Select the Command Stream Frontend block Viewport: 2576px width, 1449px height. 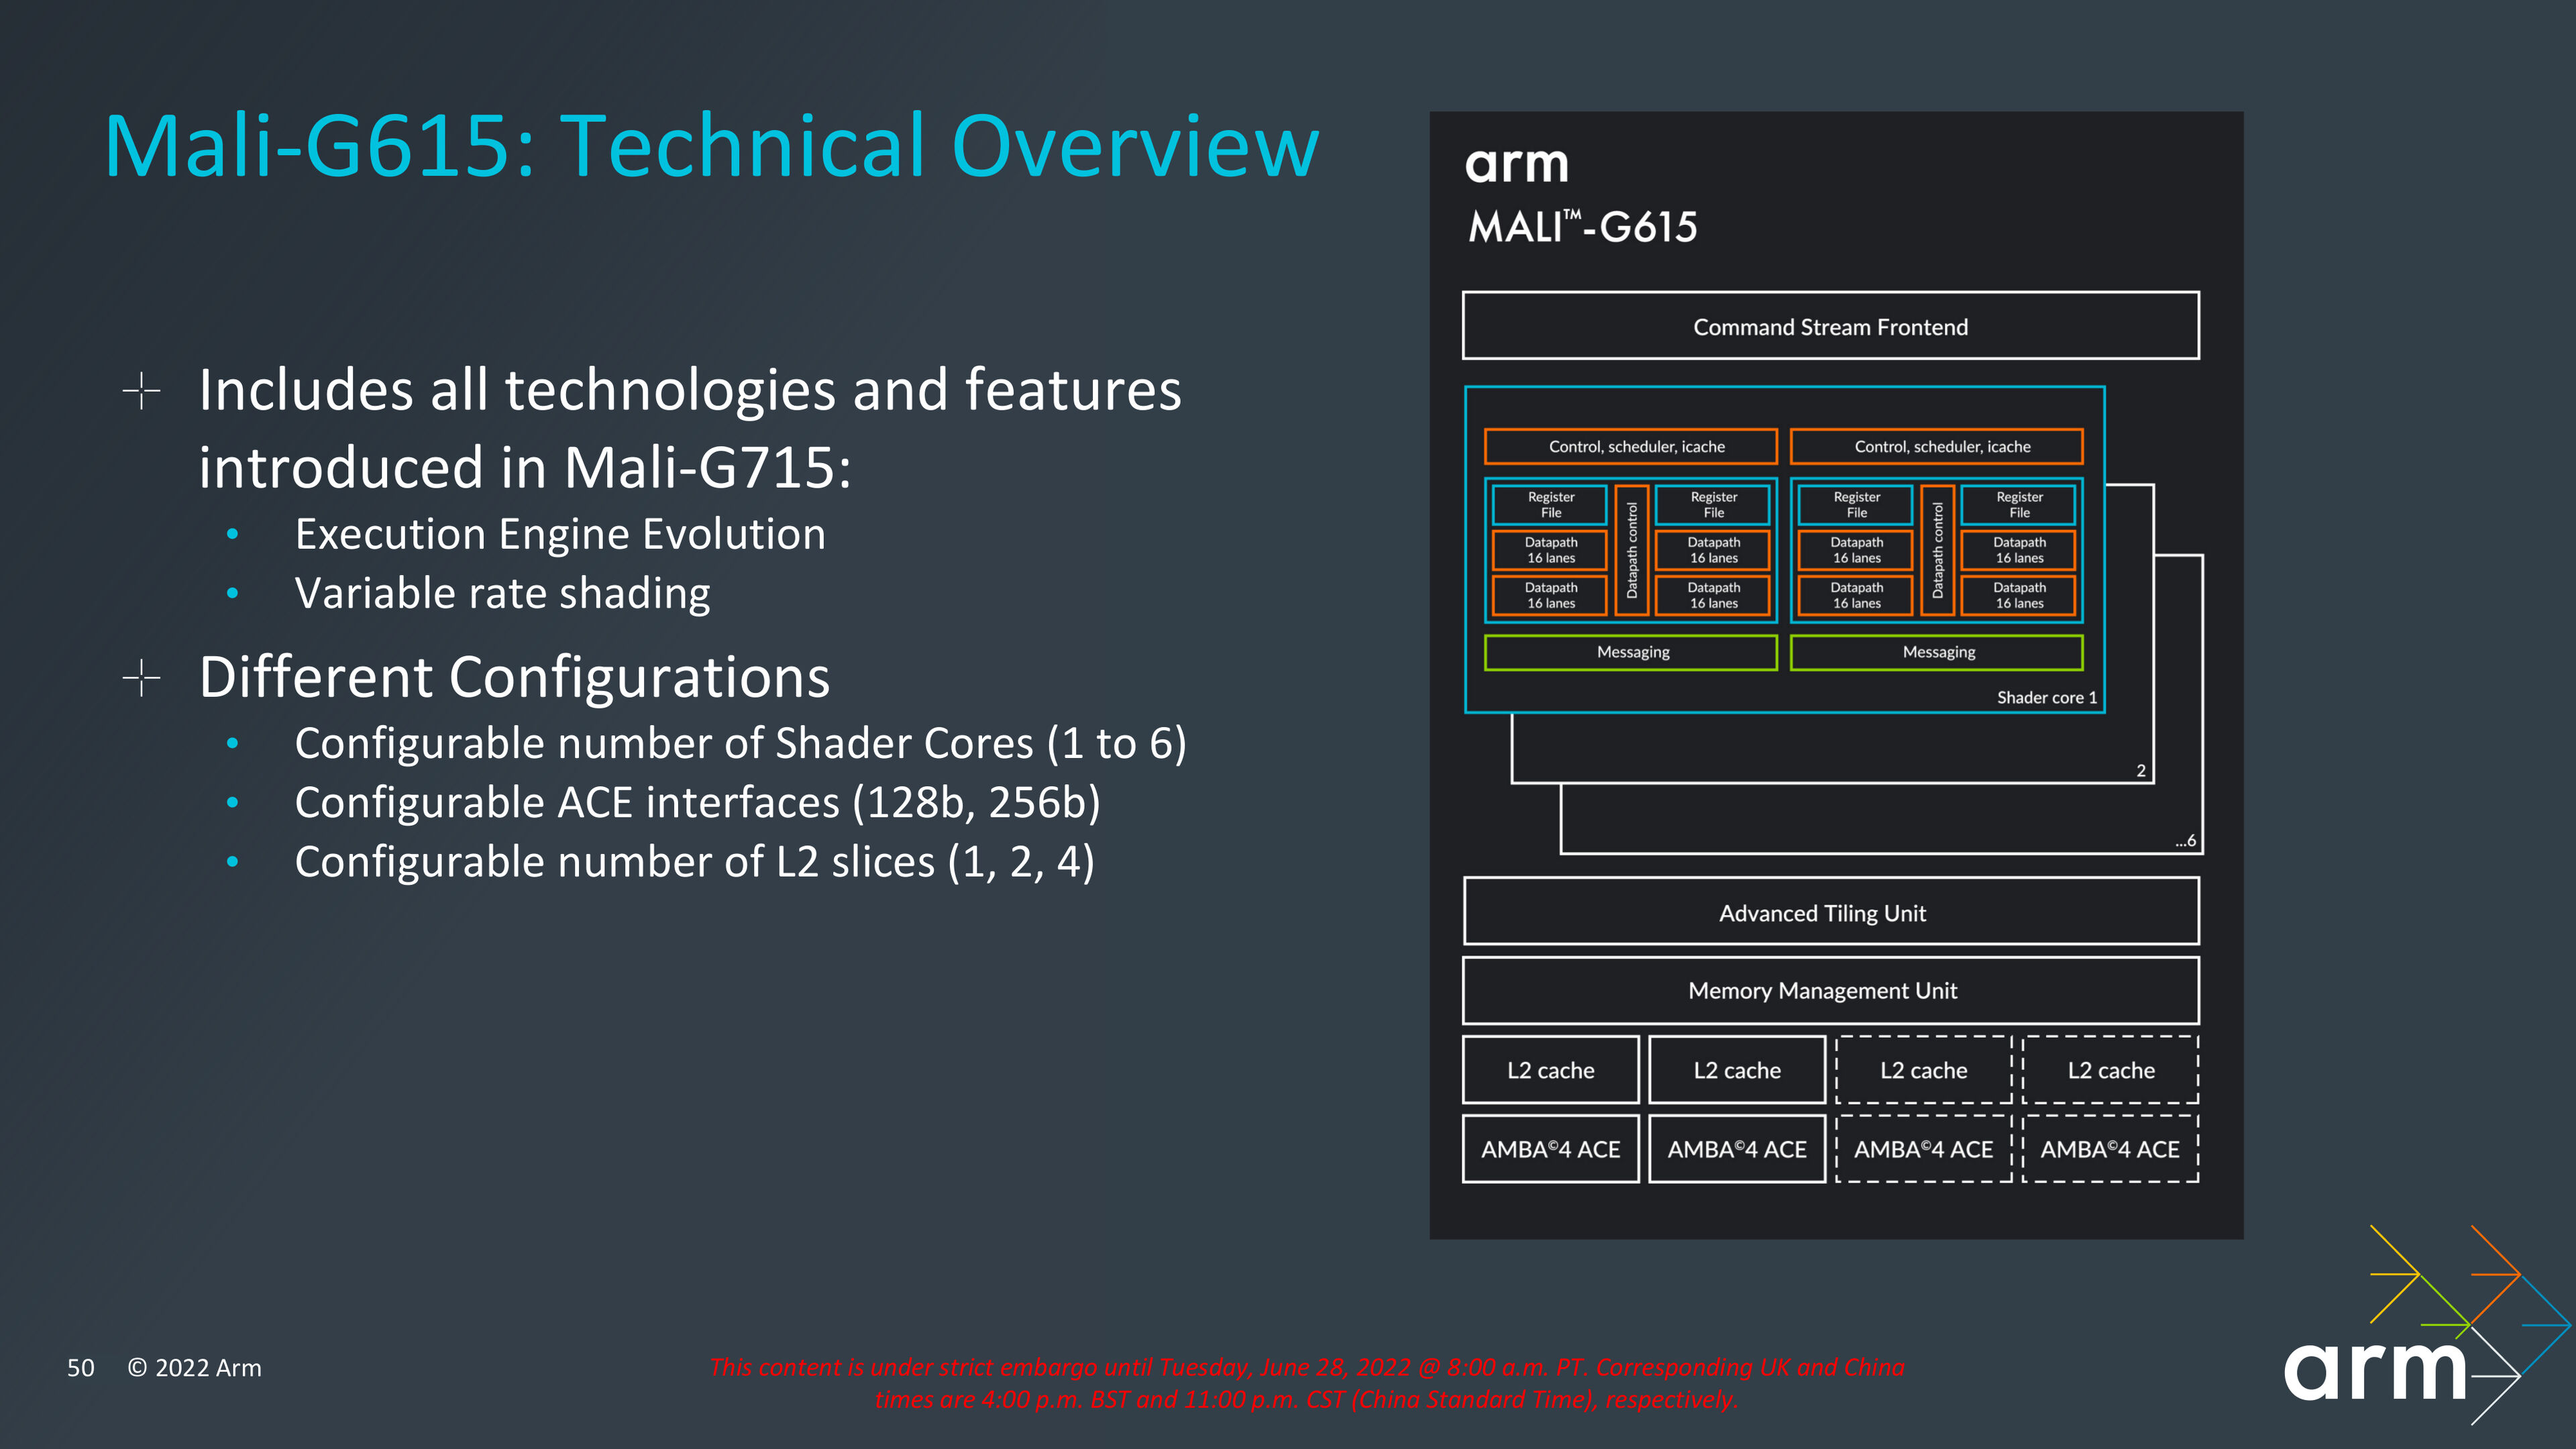pyautogui.click(x=1830, y=326)
